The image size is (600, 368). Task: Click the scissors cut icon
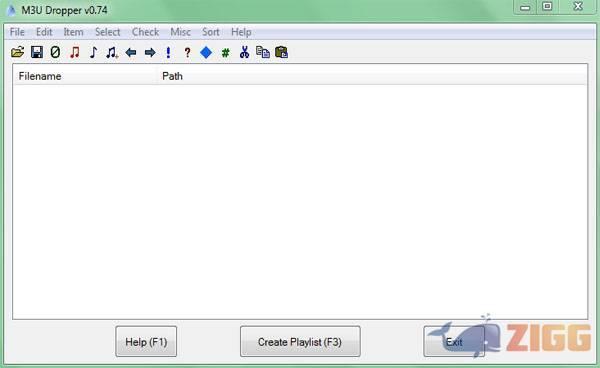[x=244, y=52]
